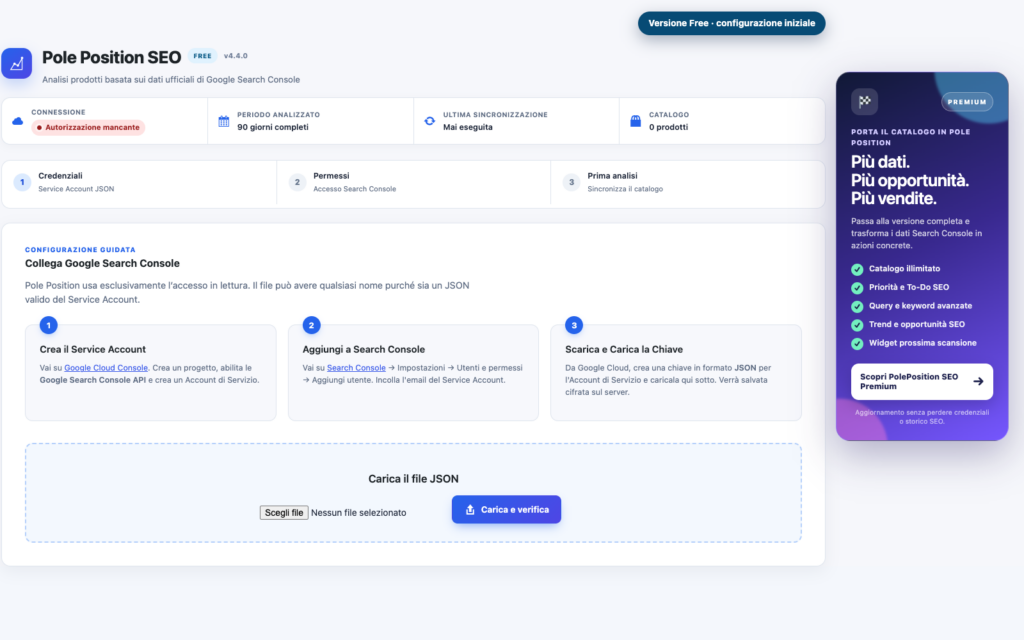
Task: Click the Autorizzazione mancante status badge
Action: click(88, 127)
